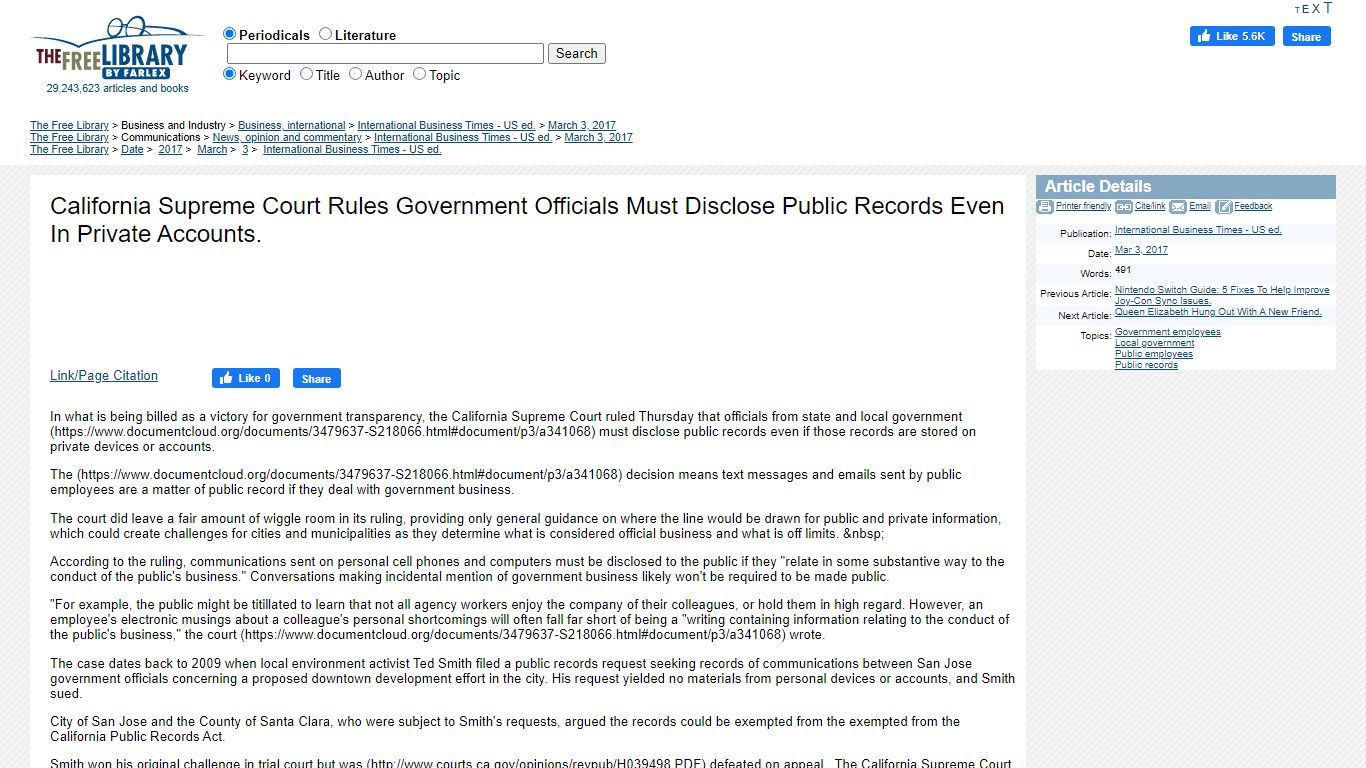This screenshot has height=768, width=1366.
Task: Select the Periodicals radio button
Action: (229, 34)
